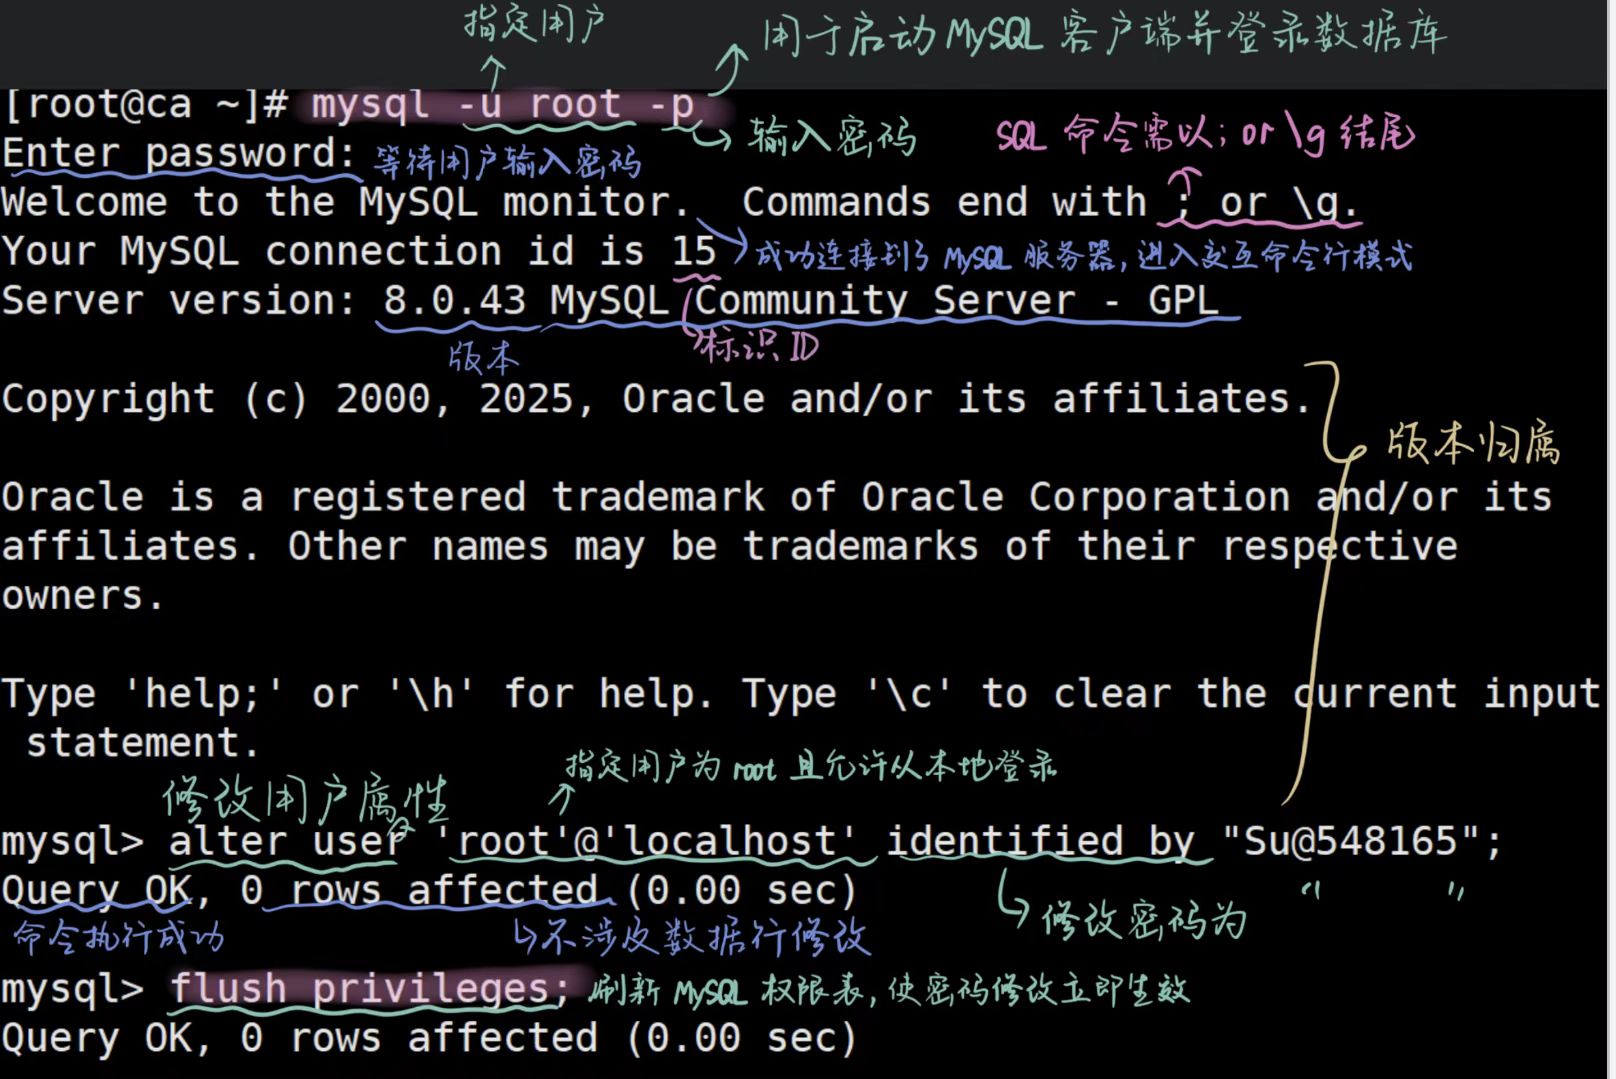Select 'Commands end with ; or \g.' text

point(1050,202)
